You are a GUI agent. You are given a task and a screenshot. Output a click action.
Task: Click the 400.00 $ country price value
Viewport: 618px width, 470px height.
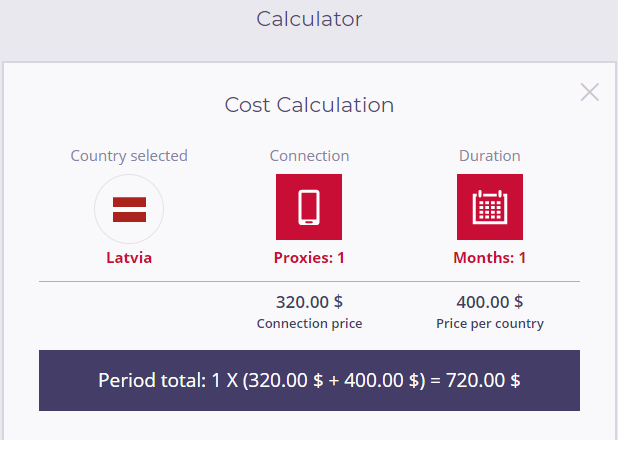click(489, 301)
